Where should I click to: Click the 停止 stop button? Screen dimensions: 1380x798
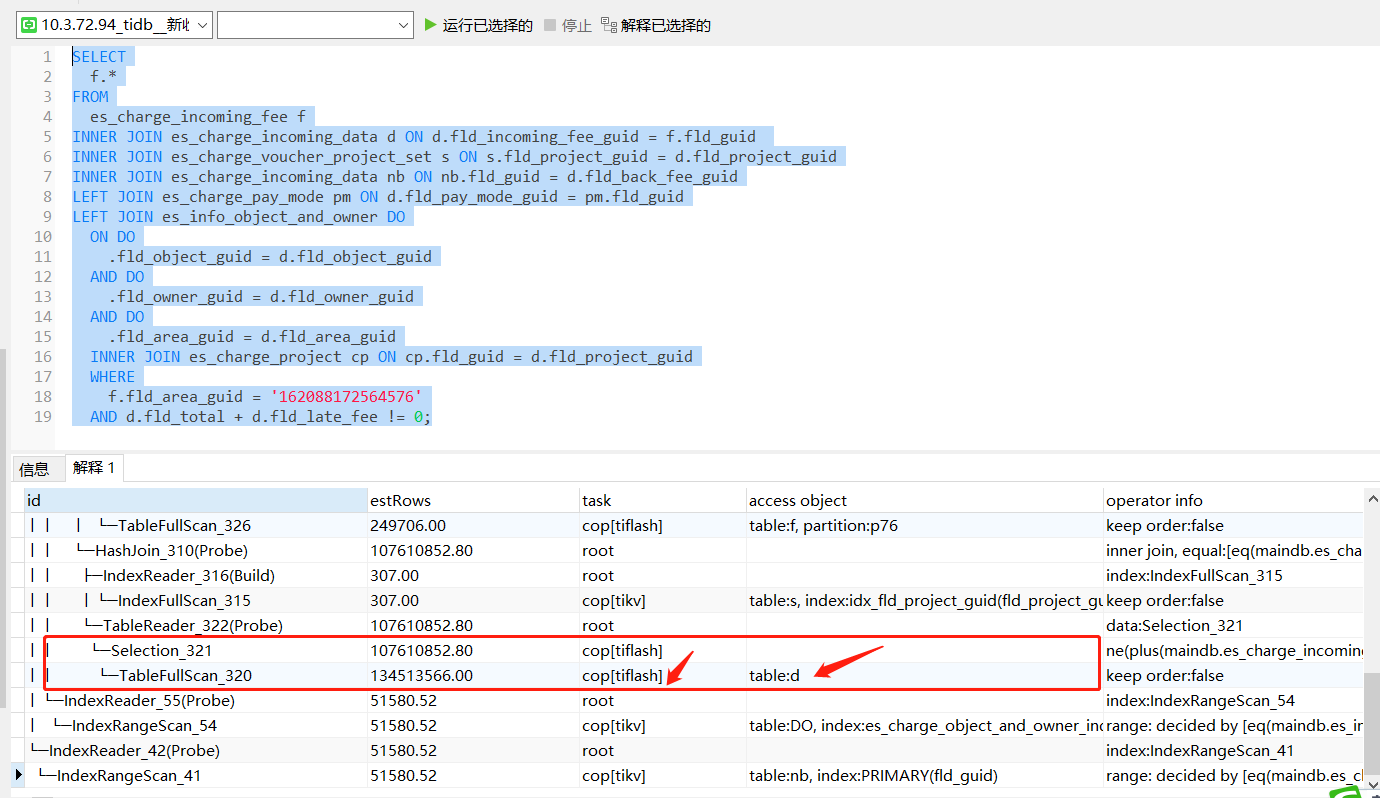coord(568,25)
